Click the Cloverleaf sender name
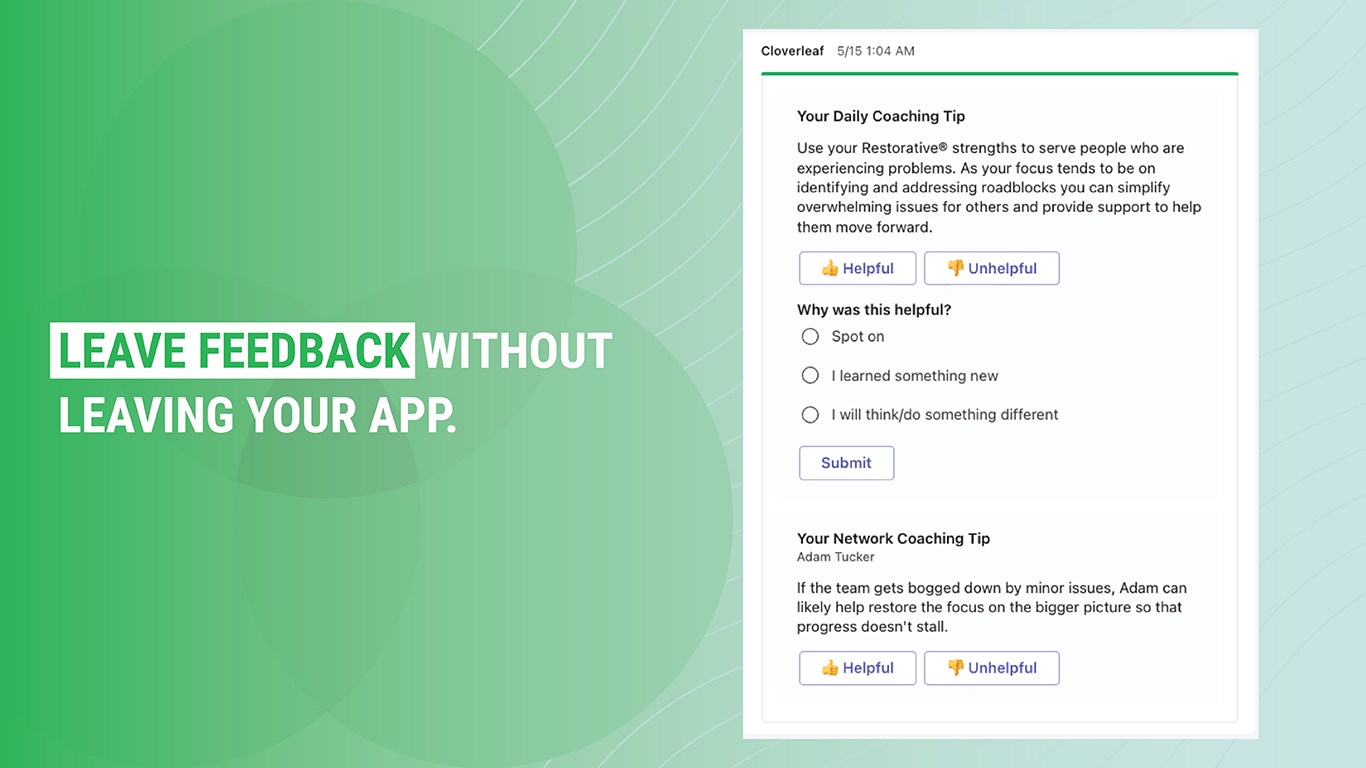Viewport: 1366px width, 768px height. 792,51
